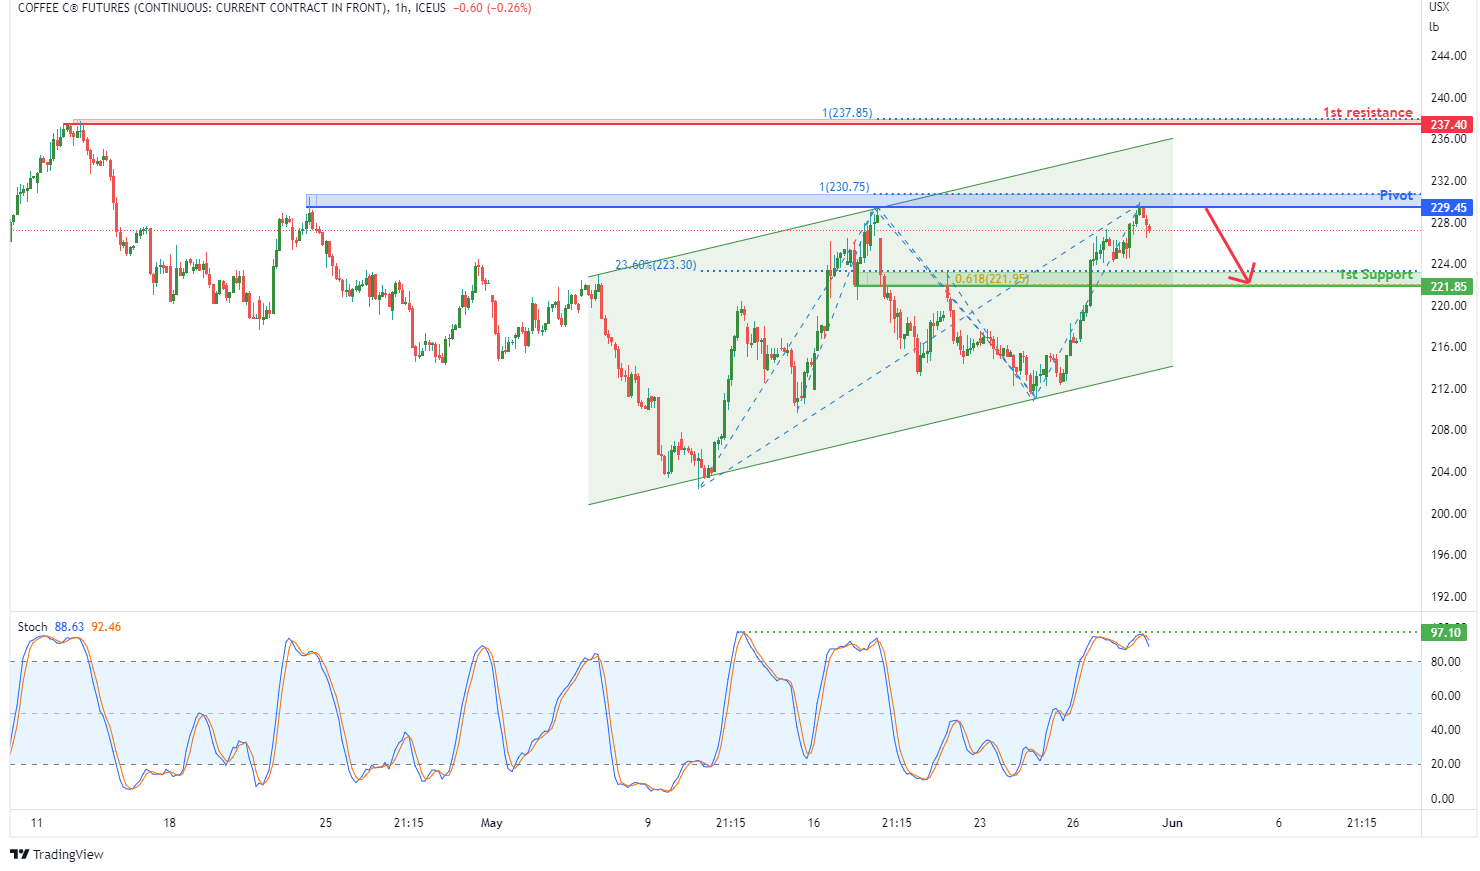The height and width of the screenshot is (871, 1480).
Task: Open the Stoch indicator legend
Action: click(x=32, y=627)
